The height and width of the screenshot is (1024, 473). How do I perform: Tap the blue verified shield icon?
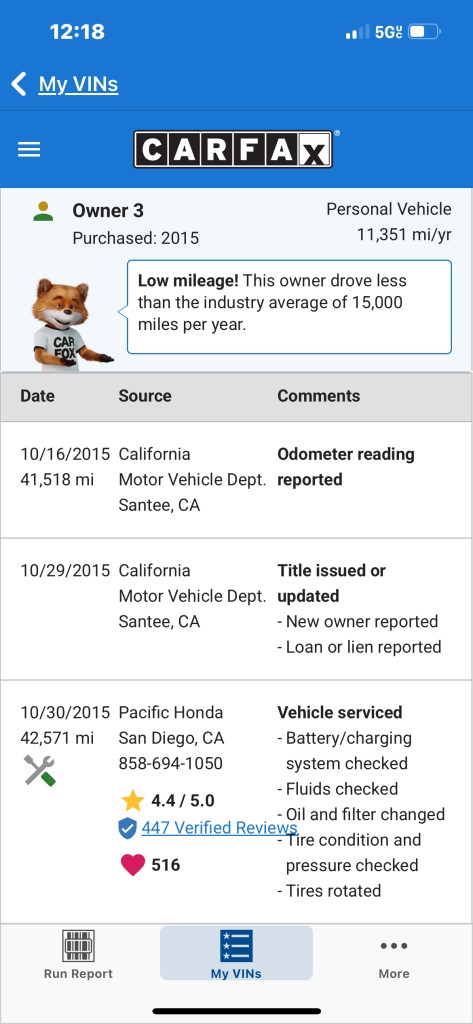click(x=127, y=828)
